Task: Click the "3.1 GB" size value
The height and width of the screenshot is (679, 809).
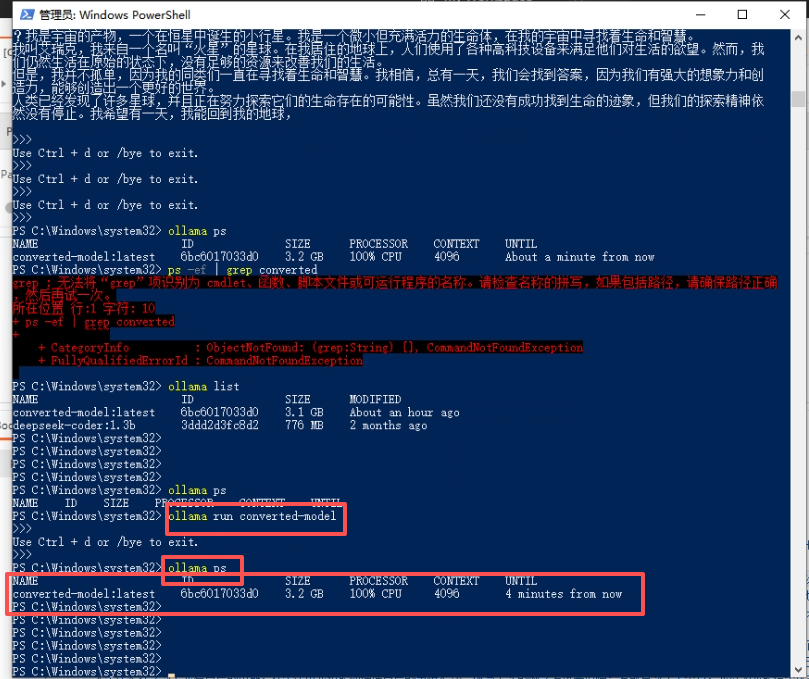Action: (304, 412)
